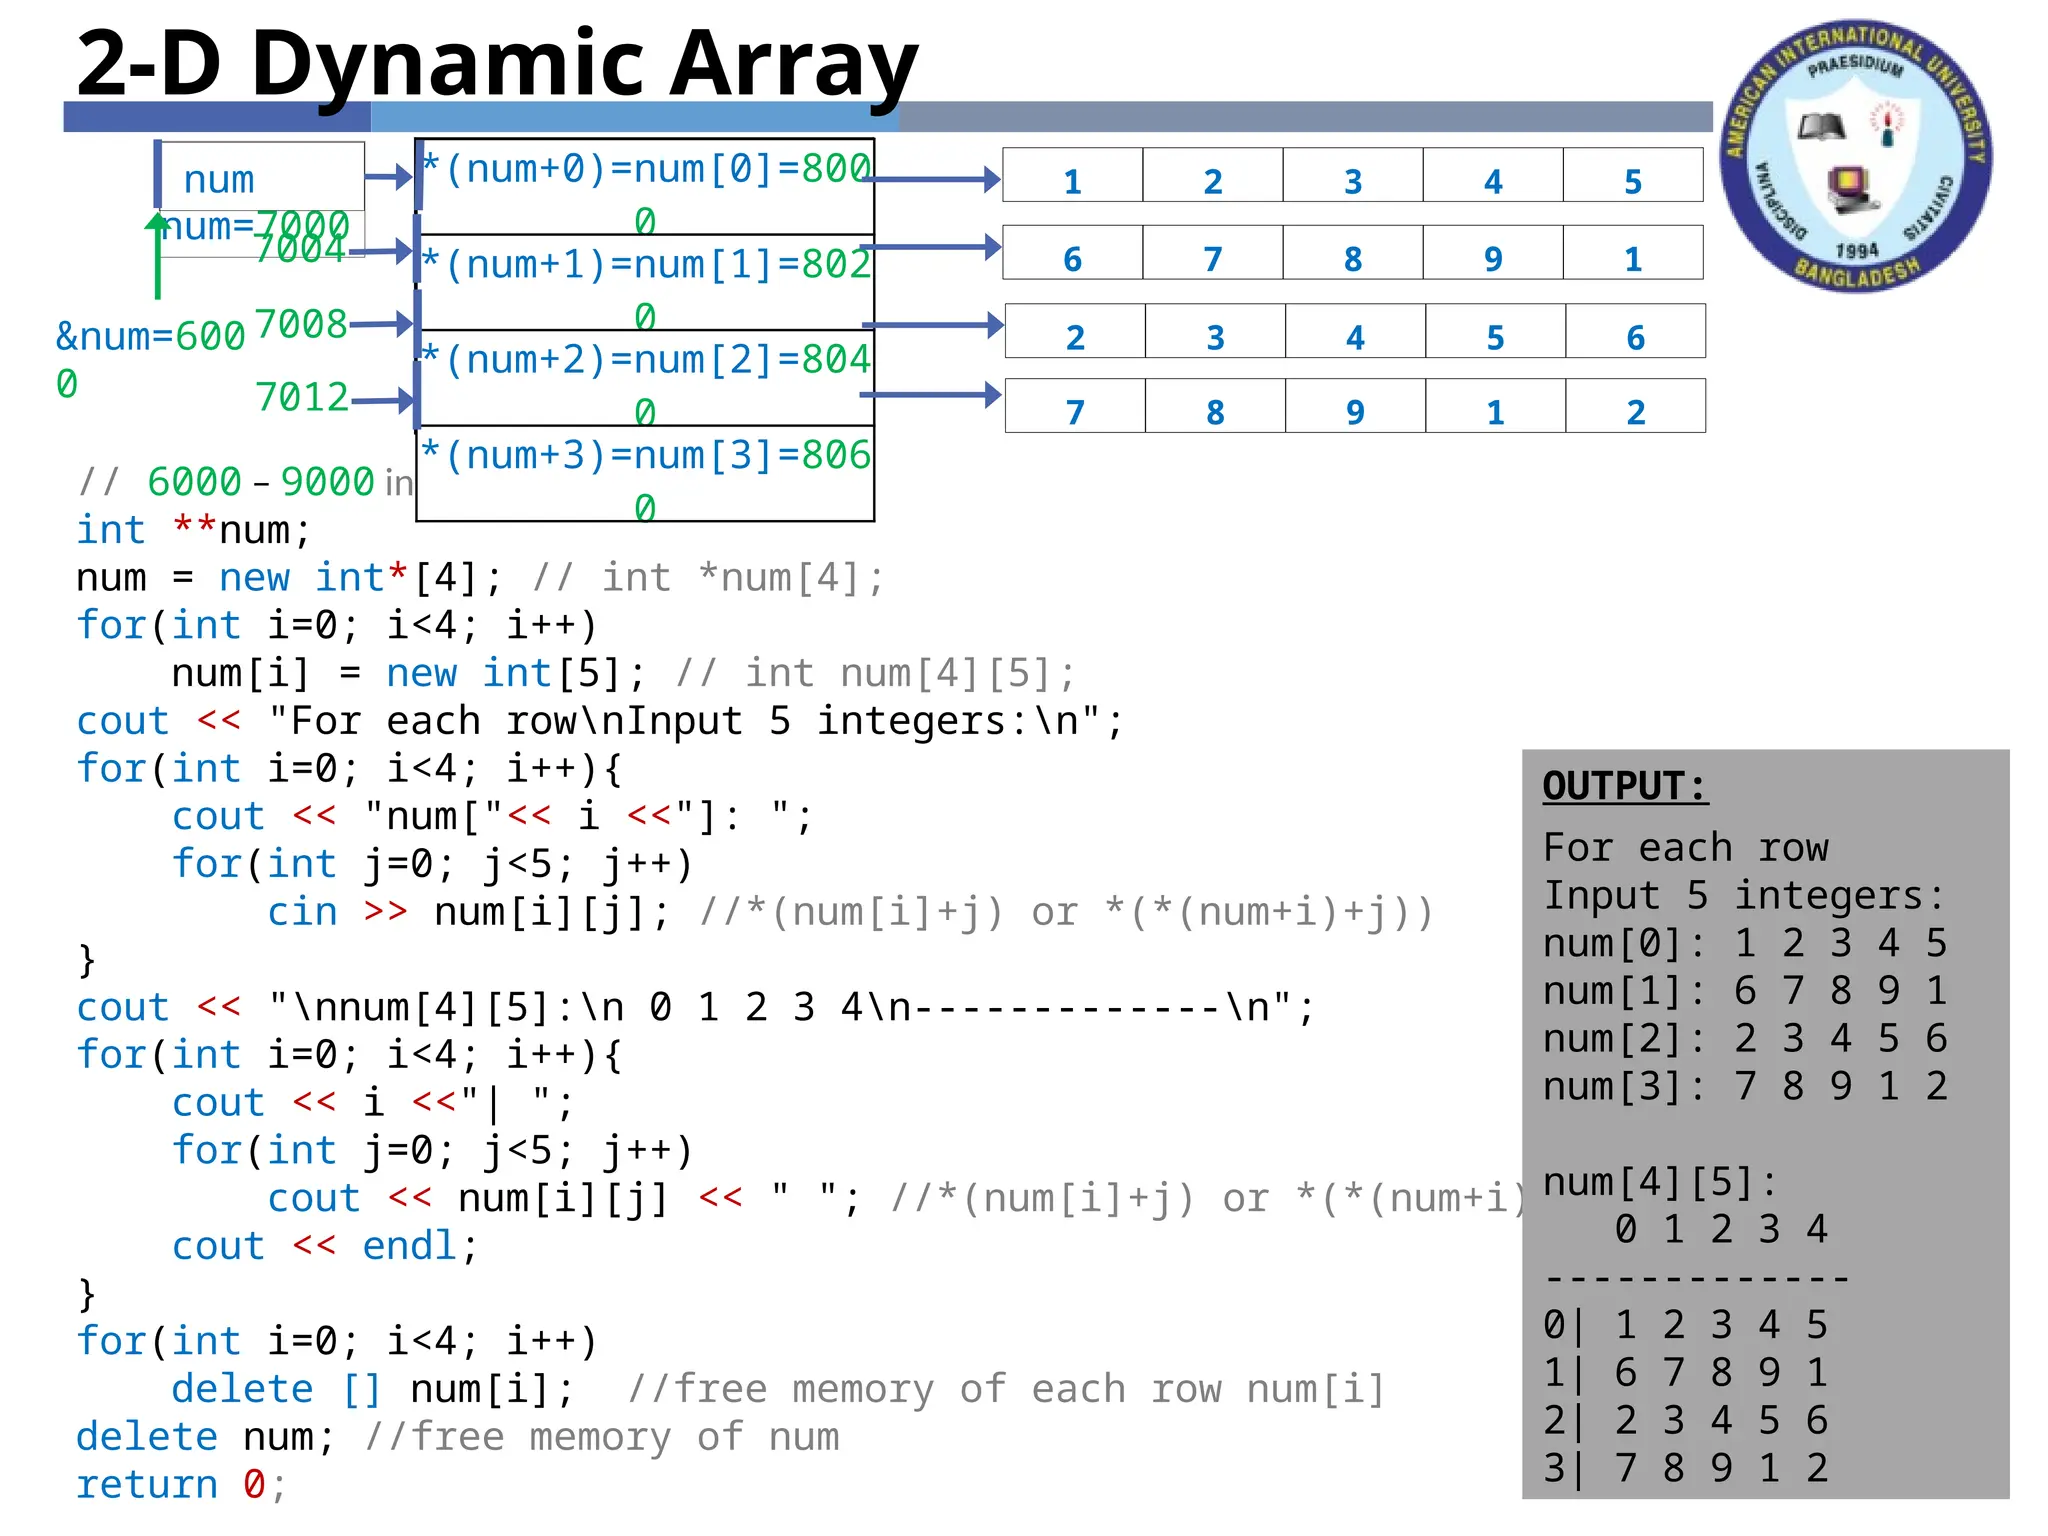The height and width of the screenshot is (1536, 2048).
Task: Click the "num[1]: 6 7 8 9 1" output line
Action: (1745, 991)
